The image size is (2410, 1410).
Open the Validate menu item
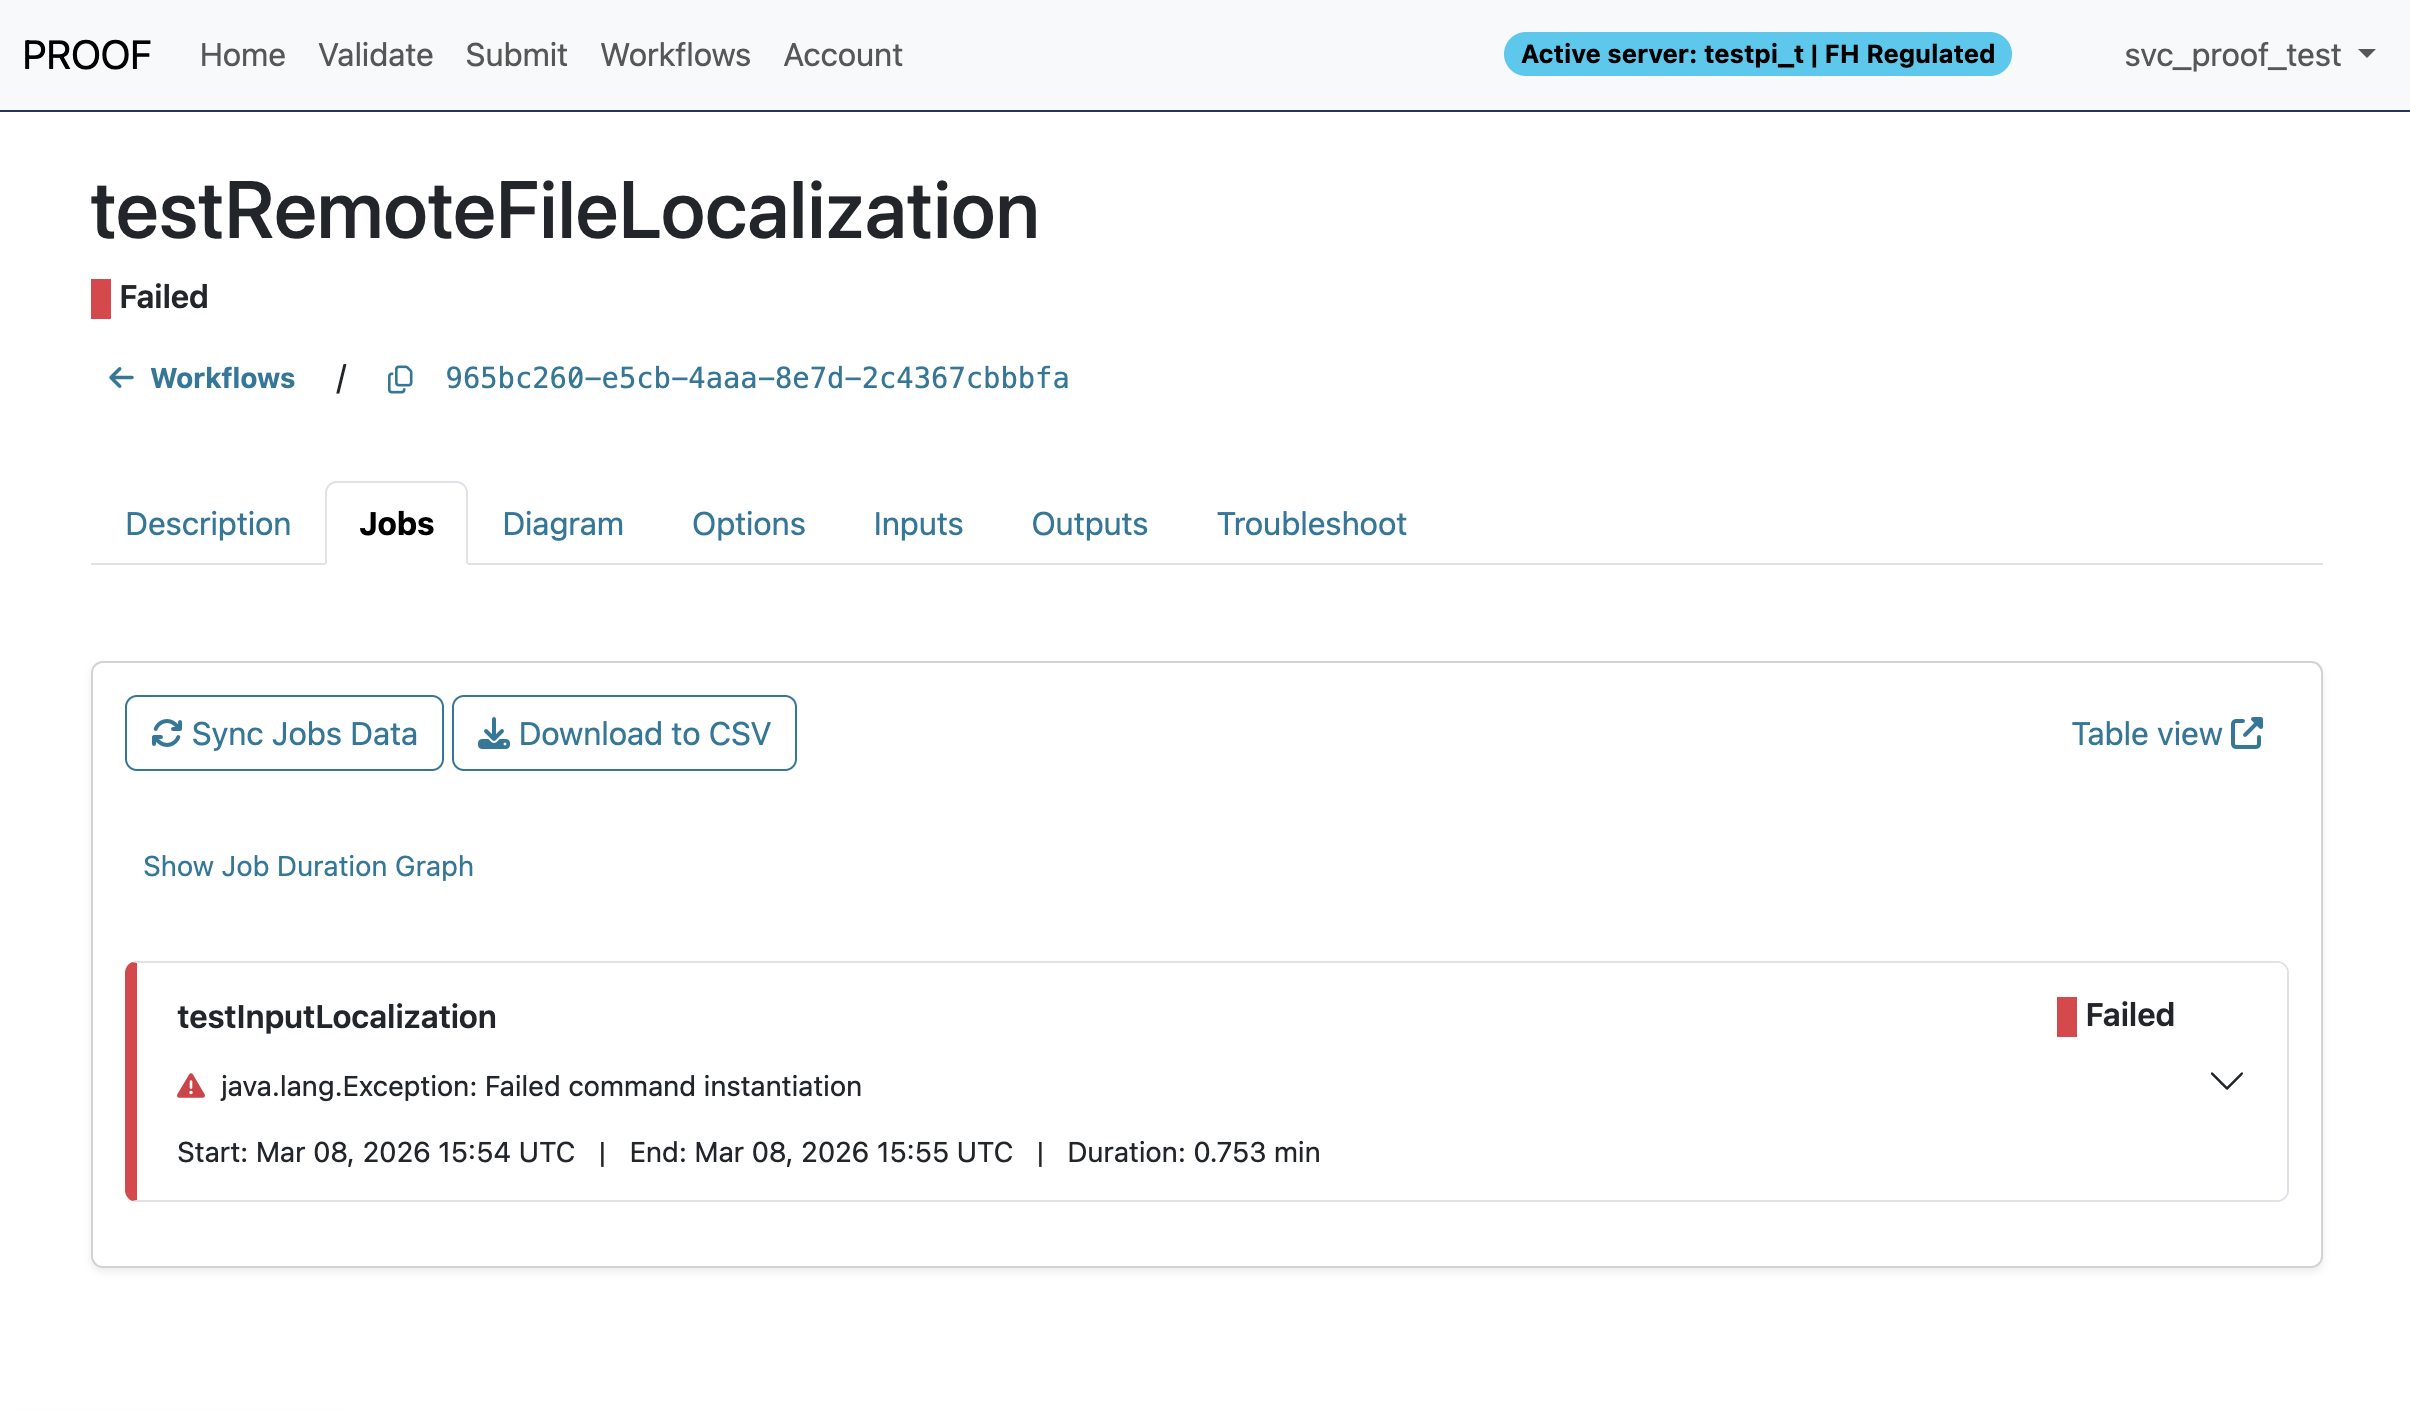(x=375, y=55)
